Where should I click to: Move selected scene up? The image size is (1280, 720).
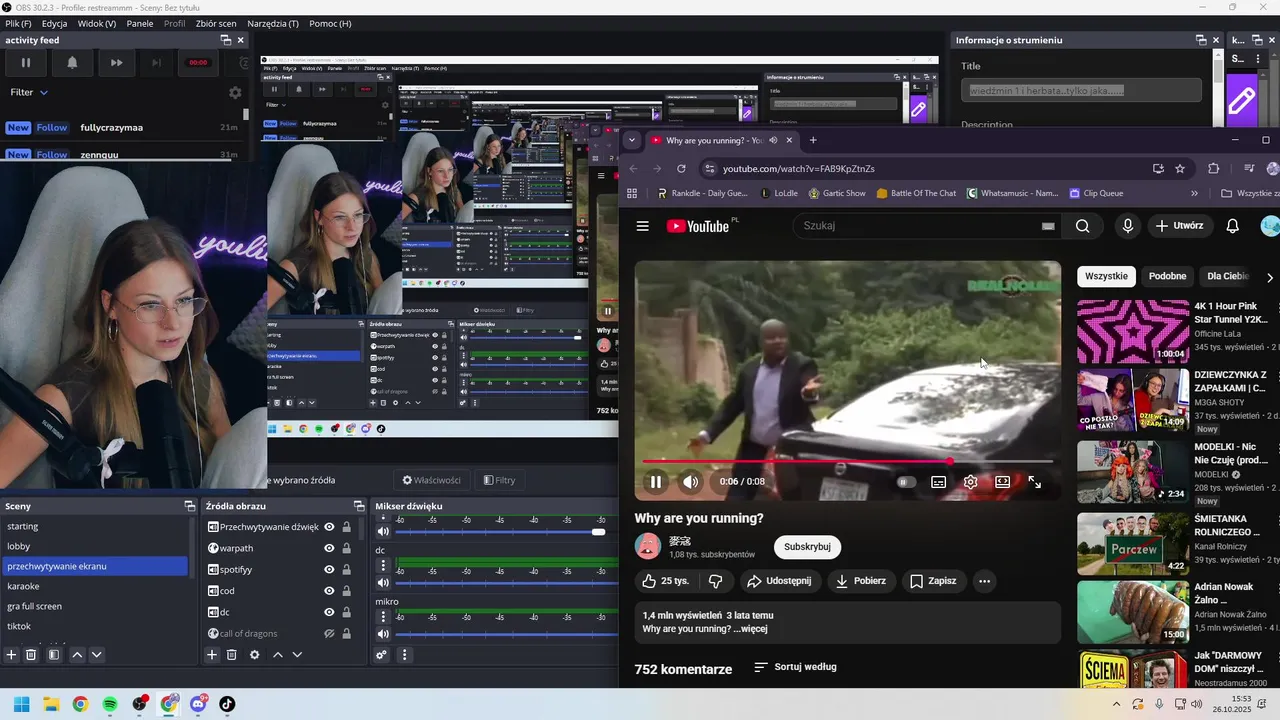point(77,655)
